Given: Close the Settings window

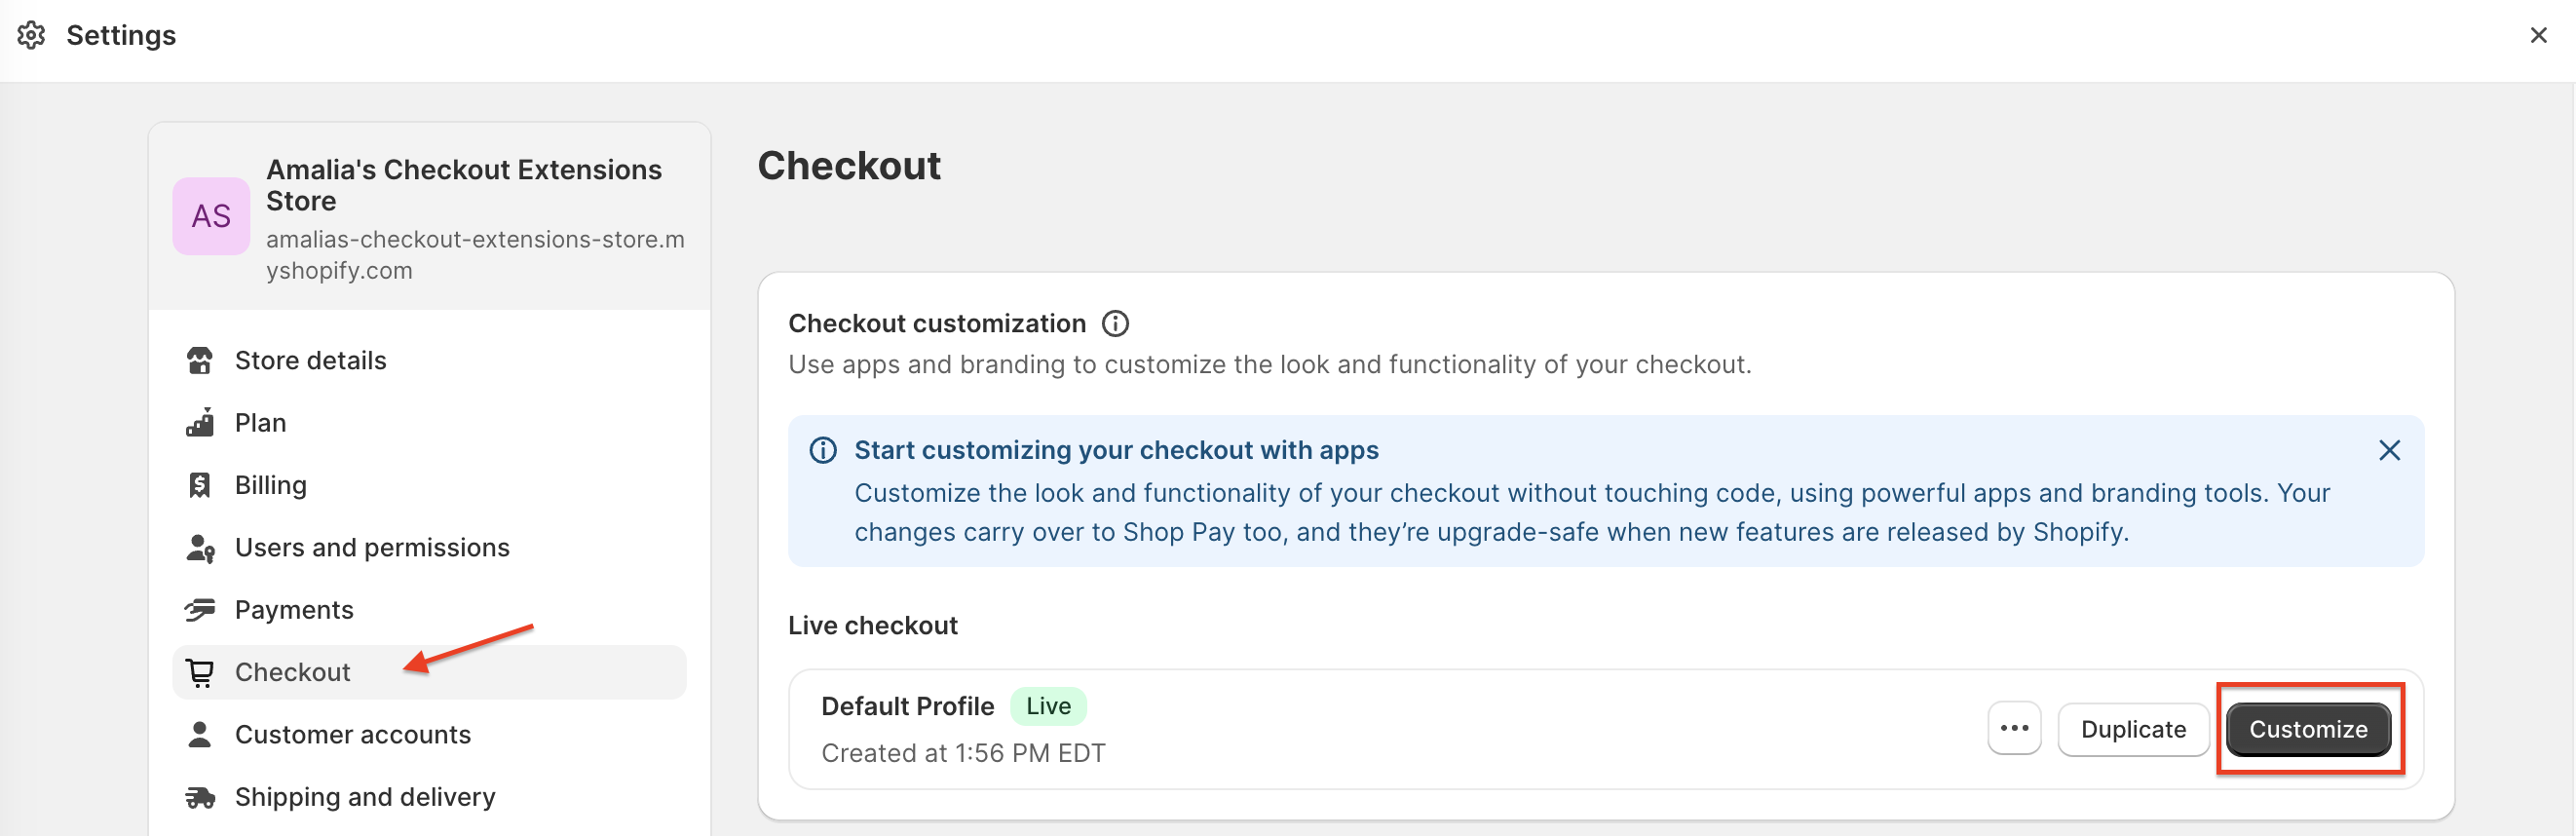Looking at the screenshot, I should pyautogui.click(x=2538, y=35).
